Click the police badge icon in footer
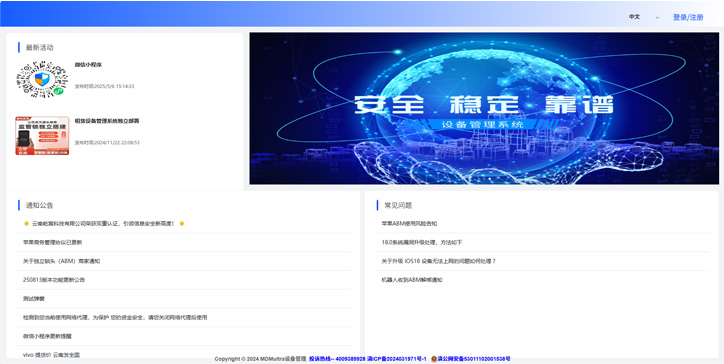Image resolution: width=724 pixels, height=364 pixels. tap(434, 359)
